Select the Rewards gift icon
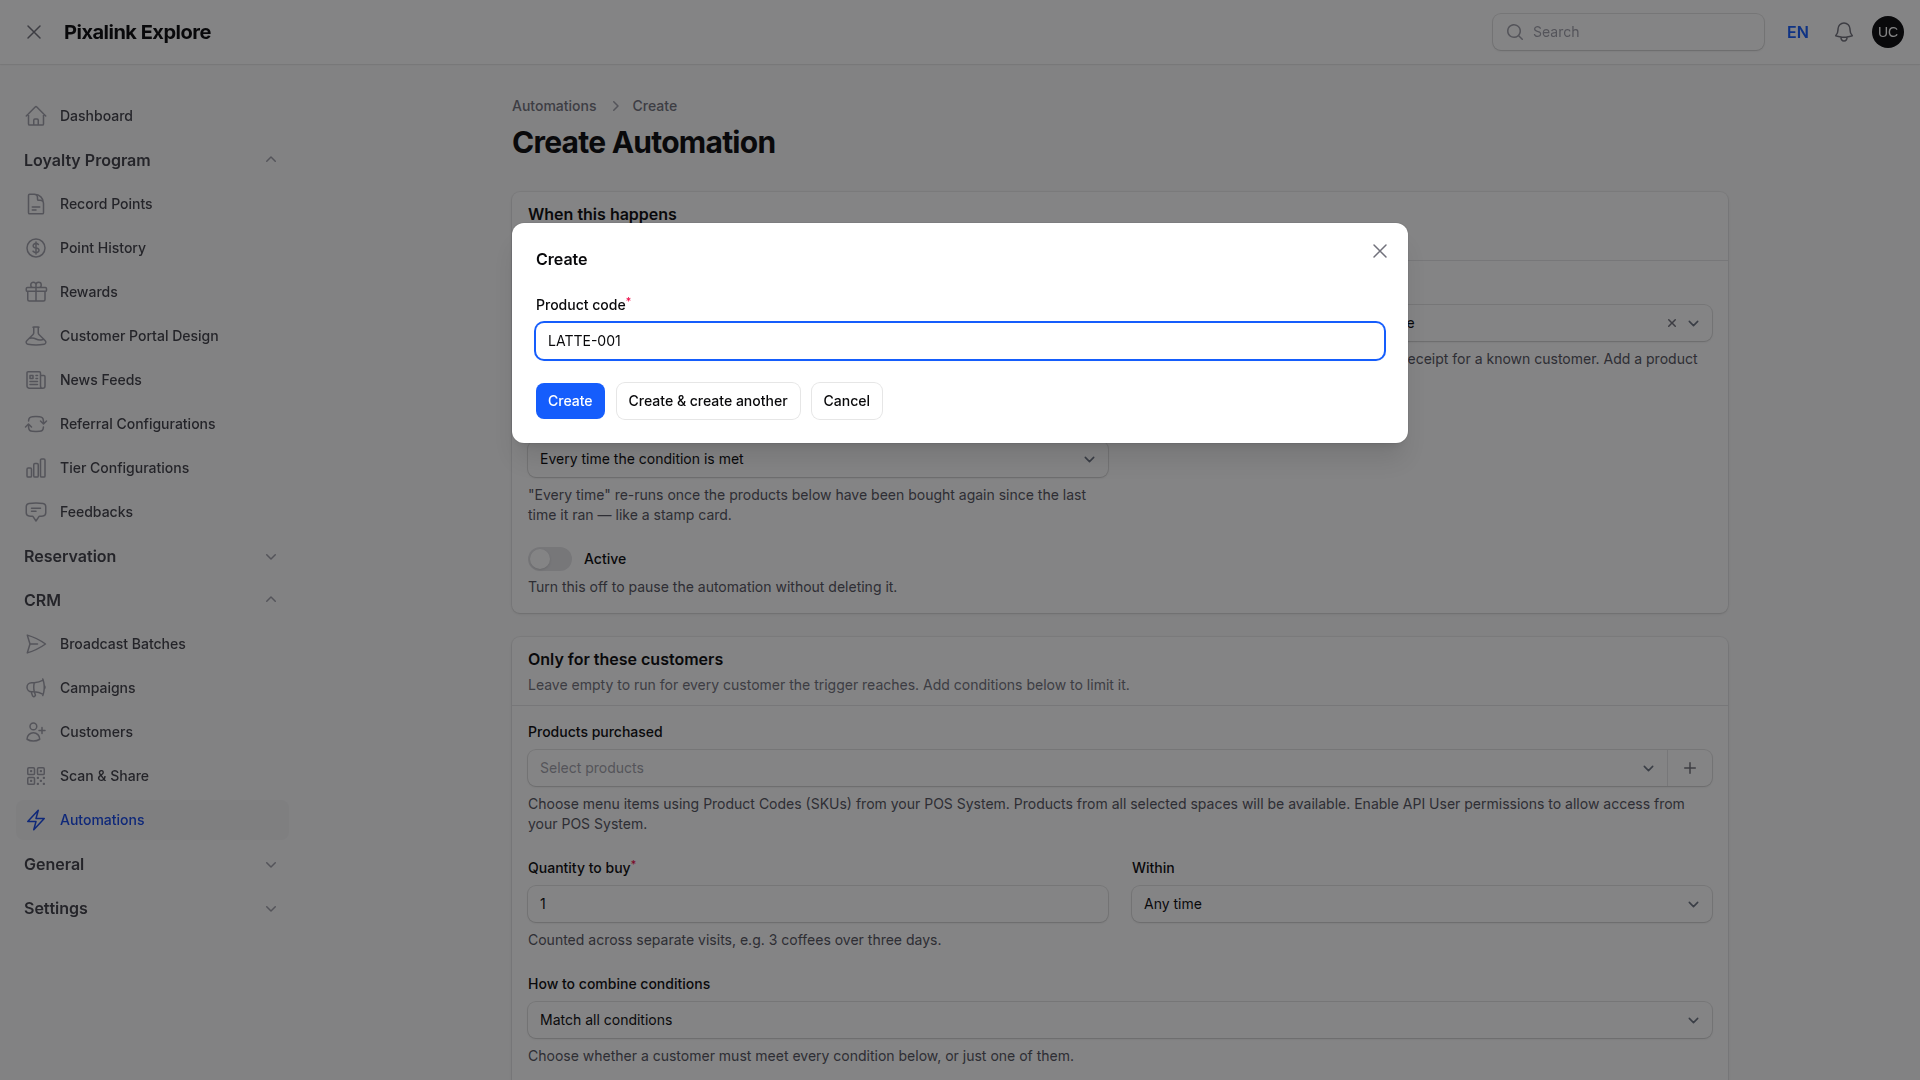 tap(36, 292)
